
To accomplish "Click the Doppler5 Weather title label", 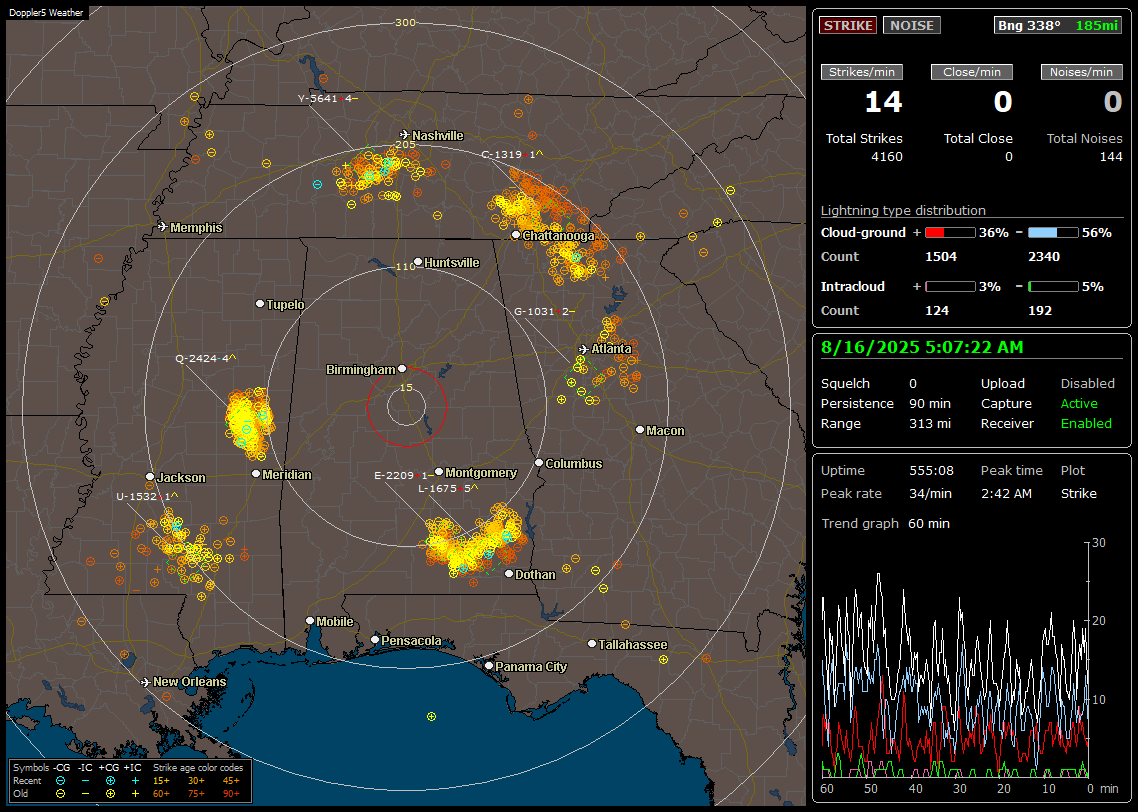I will click(x=46, y=12).
